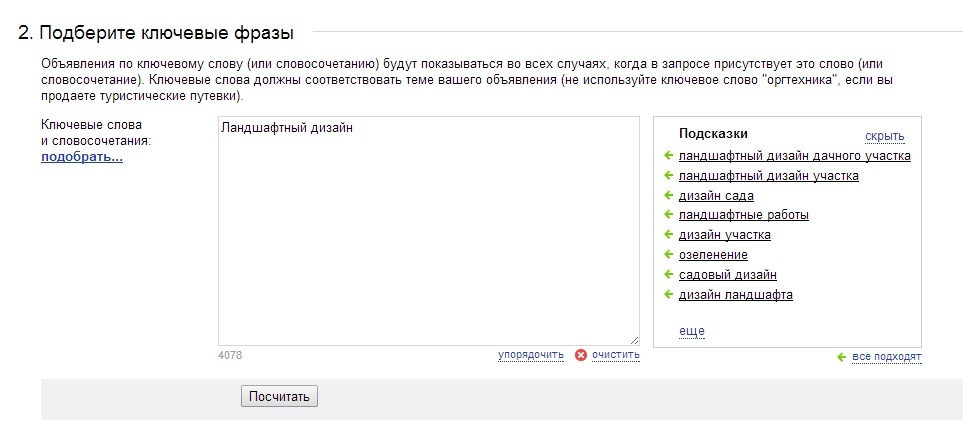
Task: Hide hints via 'скрыть' link
Action: (x=885, y=136)
